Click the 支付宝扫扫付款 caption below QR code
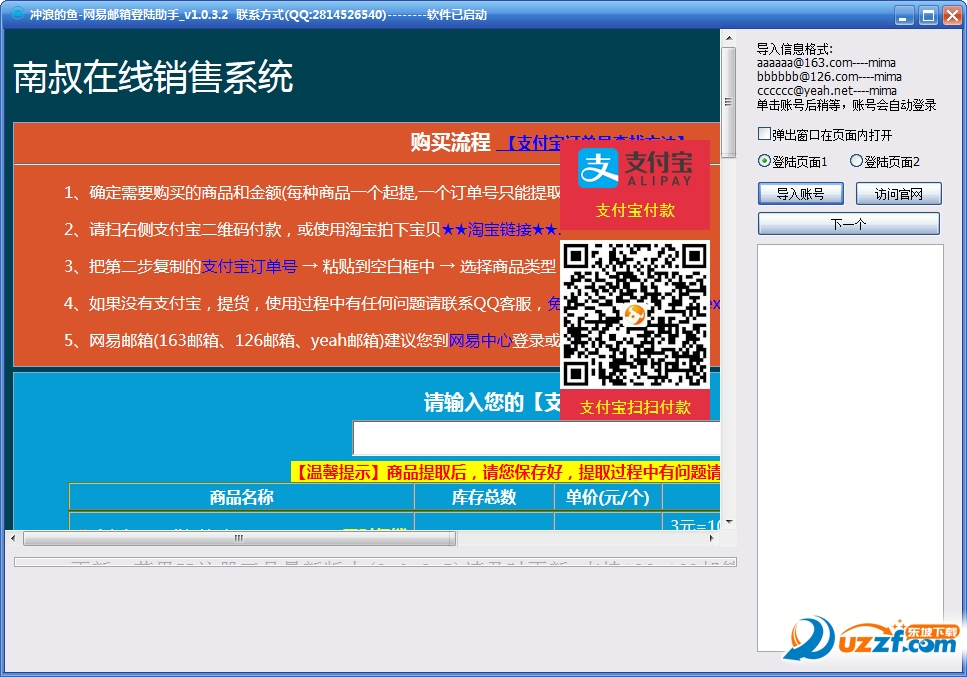 coord(635,407)
